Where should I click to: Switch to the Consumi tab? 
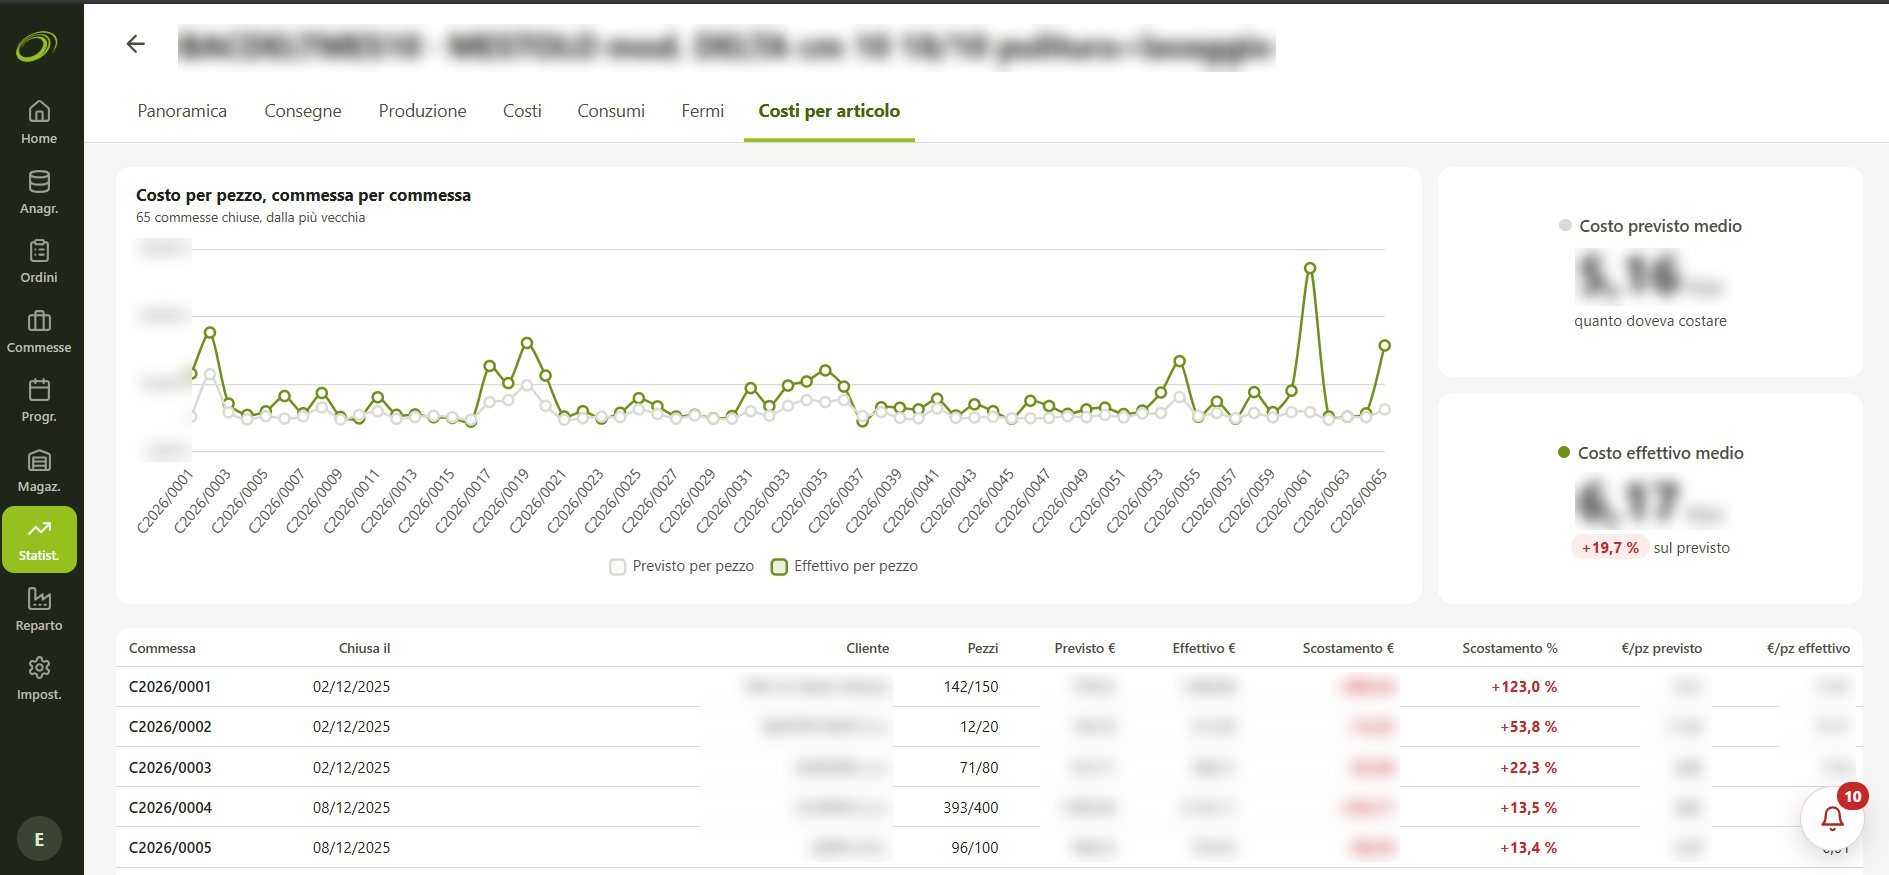point(611,111)
